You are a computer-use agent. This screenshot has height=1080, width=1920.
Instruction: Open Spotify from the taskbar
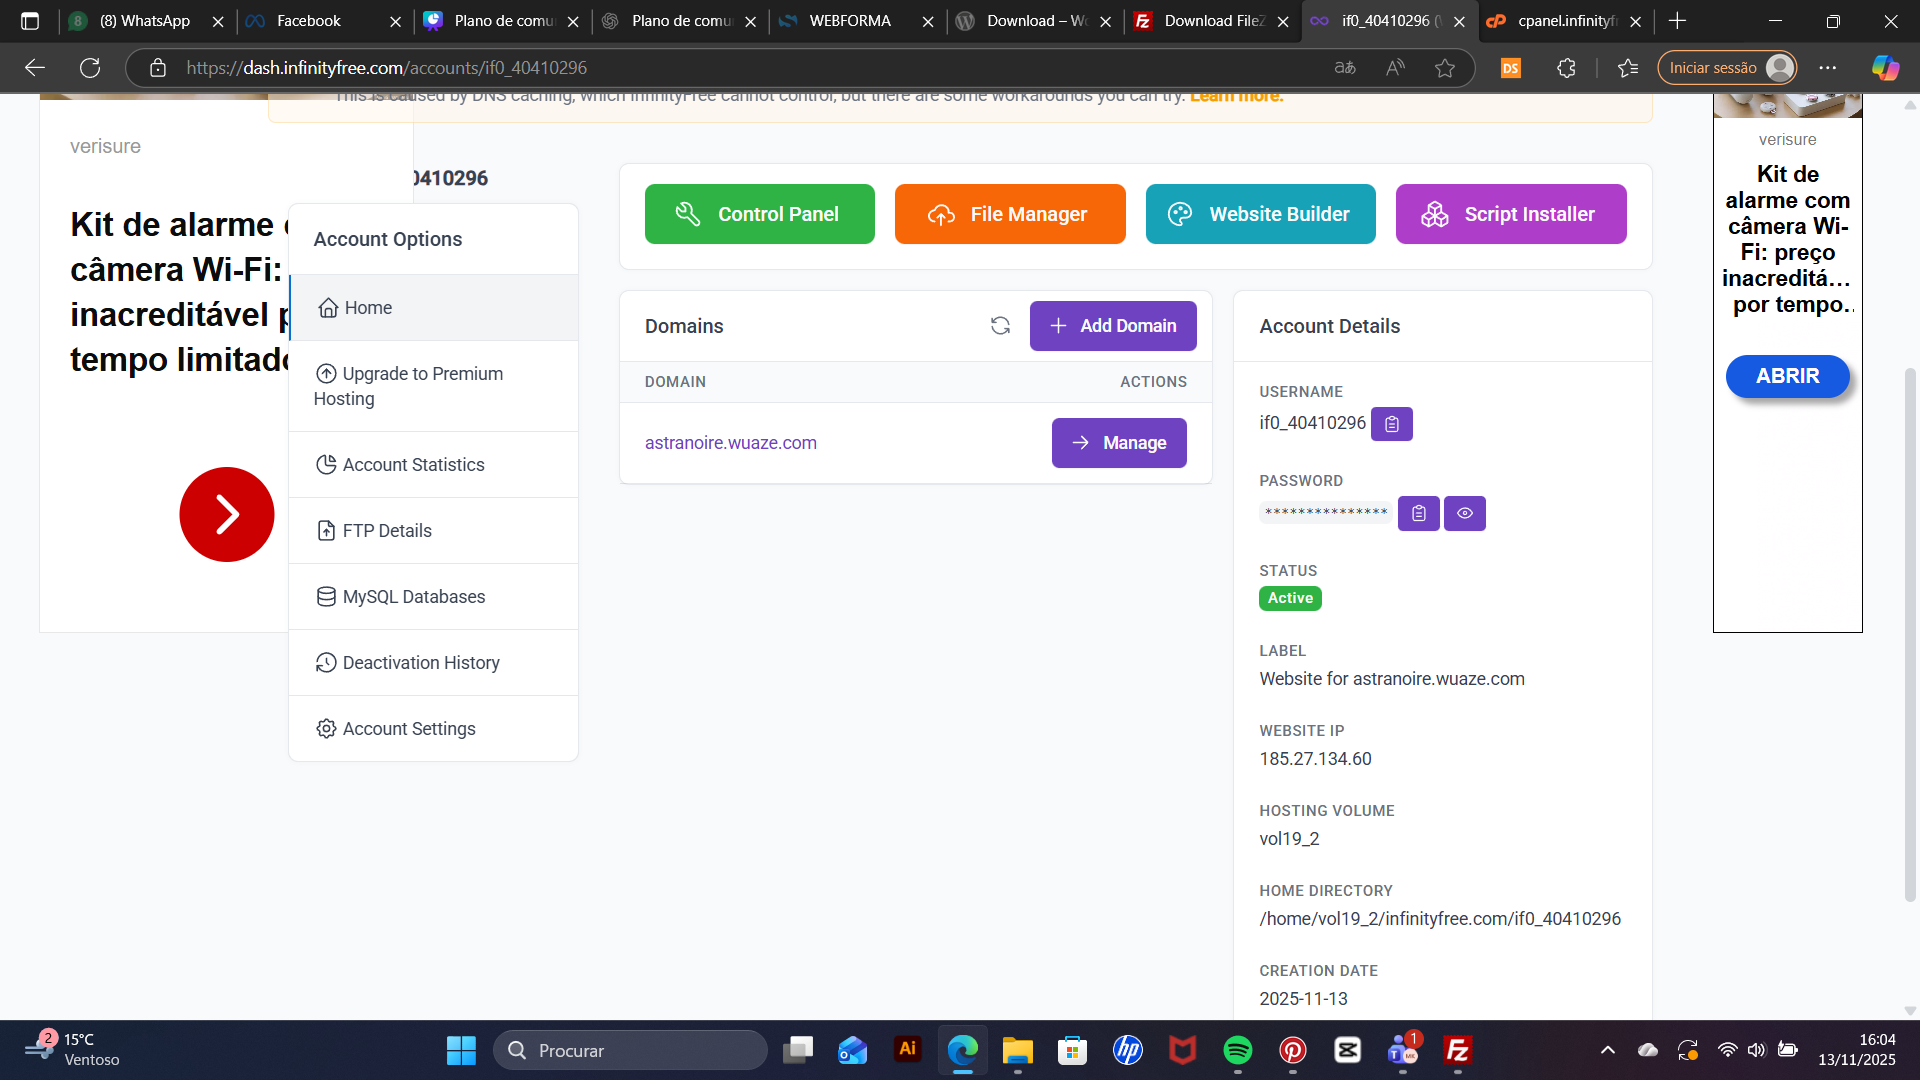pyautogui.click(x=1237, y=1050)
